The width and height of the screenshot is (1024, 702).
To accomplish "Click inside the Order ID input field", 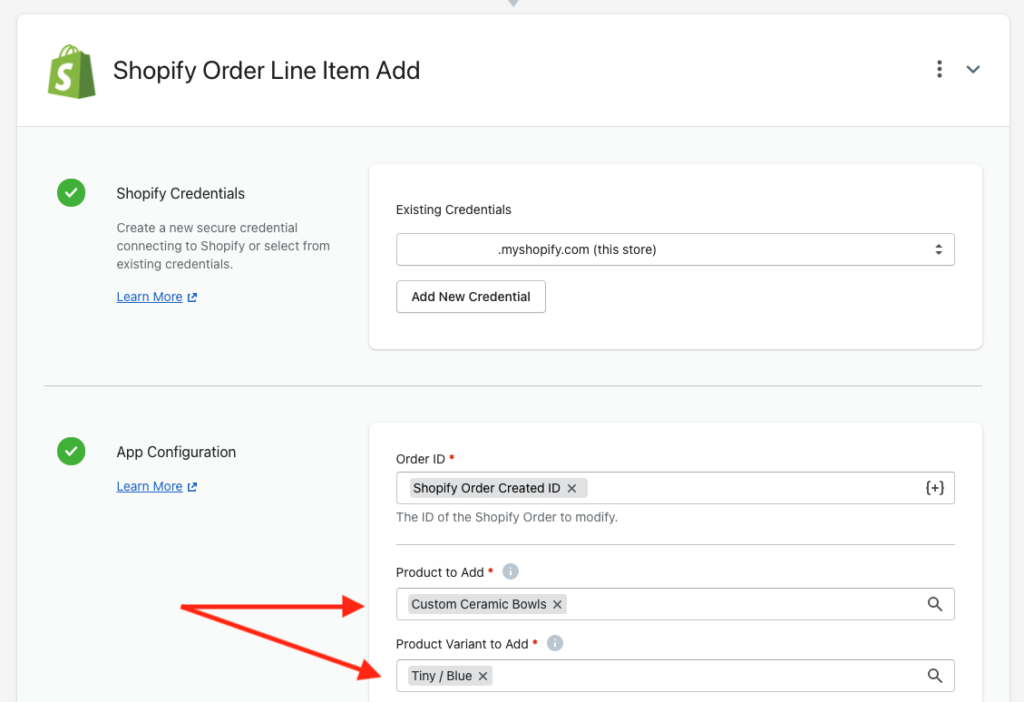I will [x=675, y=488].
